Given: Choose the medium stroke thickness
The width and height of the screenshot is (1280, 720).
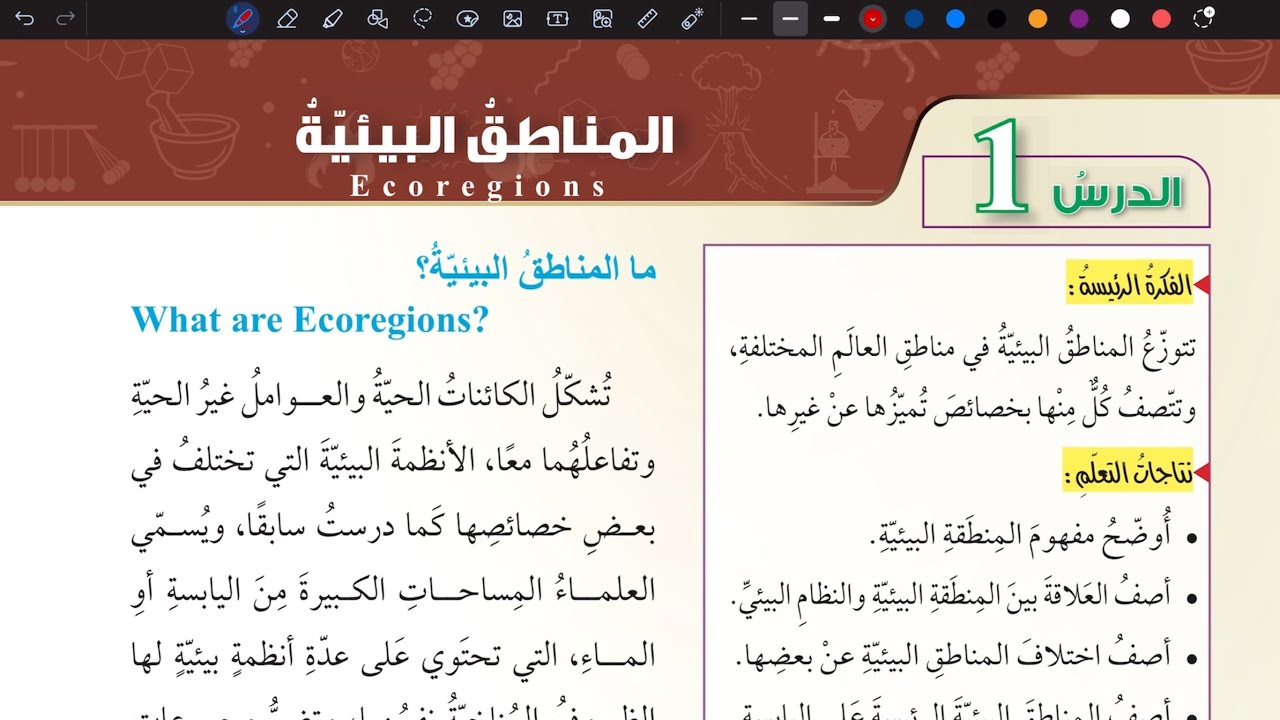Looking at the screenshot, I should click(x=790, y=18).
